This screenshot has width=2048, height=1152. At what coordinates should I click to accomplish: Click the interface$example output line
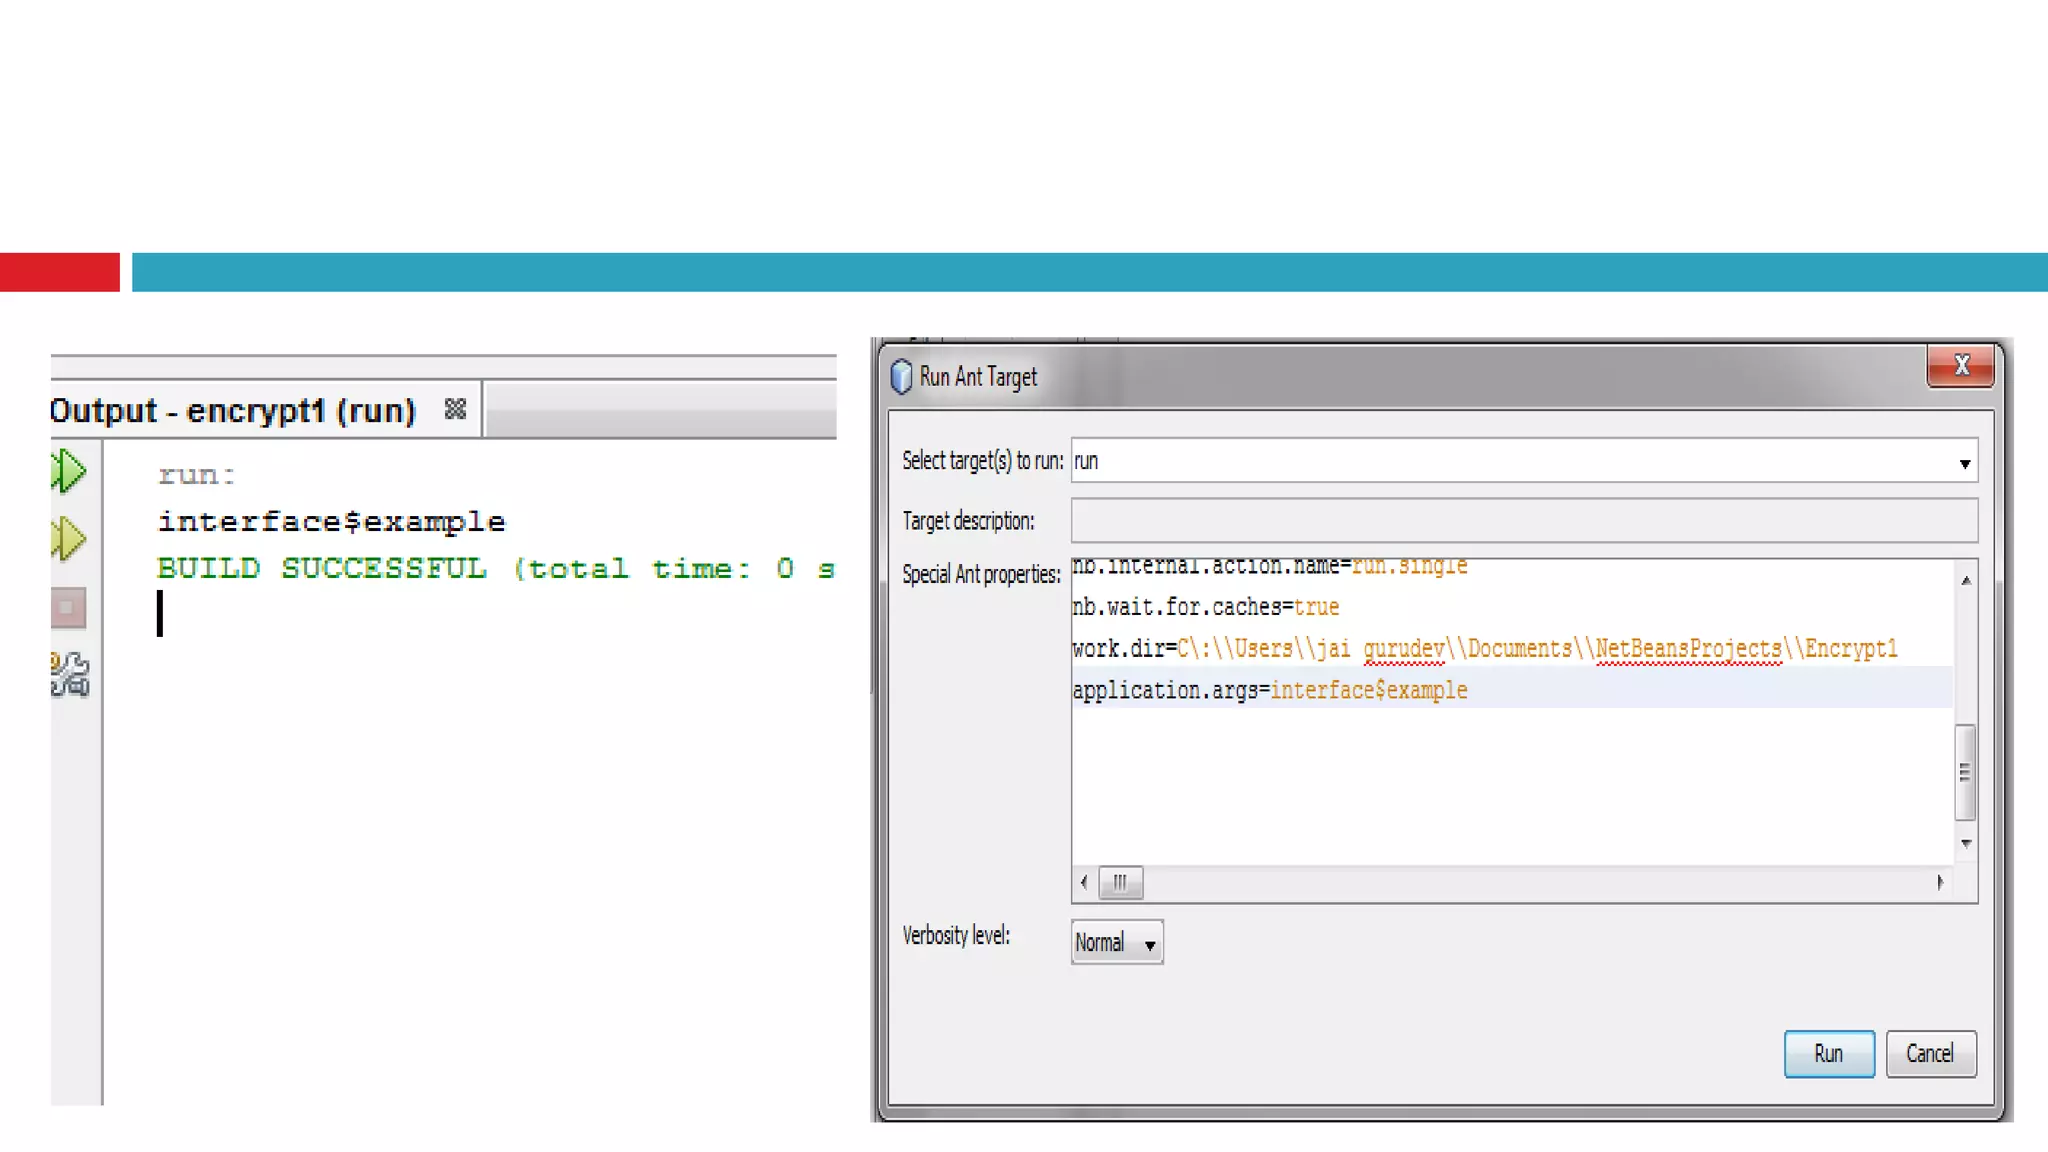(x=332, y=522)
